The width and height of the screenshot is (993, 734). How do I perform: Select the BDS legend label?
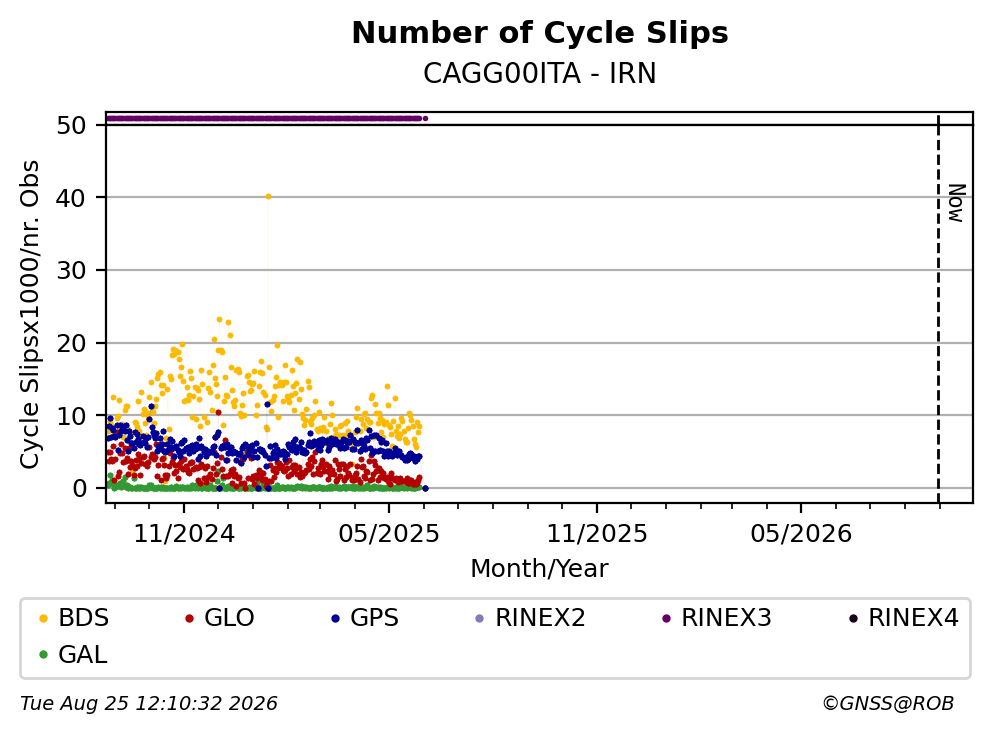pos(84,618)
